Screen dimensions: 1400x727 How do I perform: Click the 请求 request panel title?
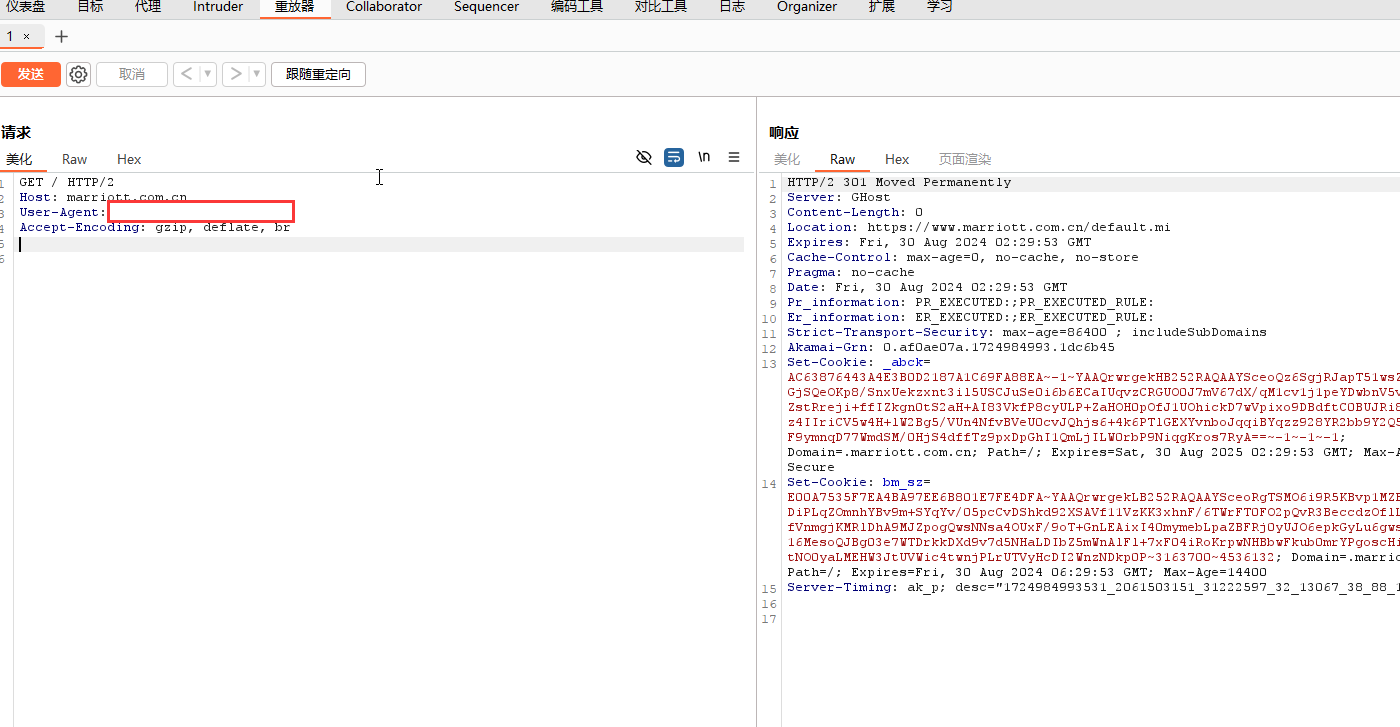pos(16,132)
